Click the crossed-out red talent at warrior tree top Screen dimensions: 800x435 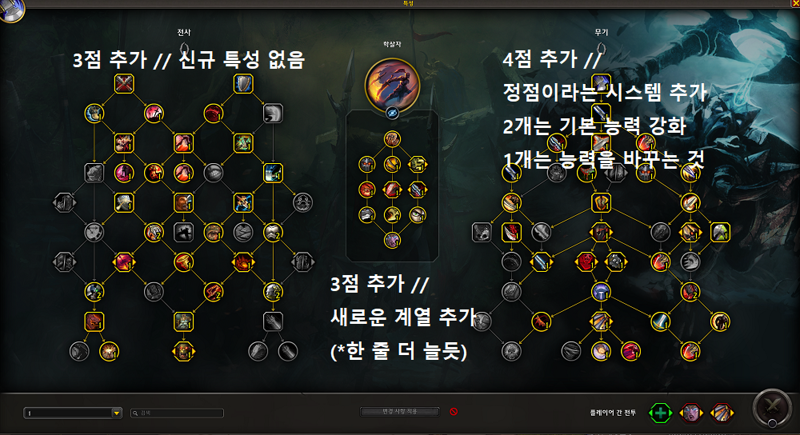click(124, 84)
